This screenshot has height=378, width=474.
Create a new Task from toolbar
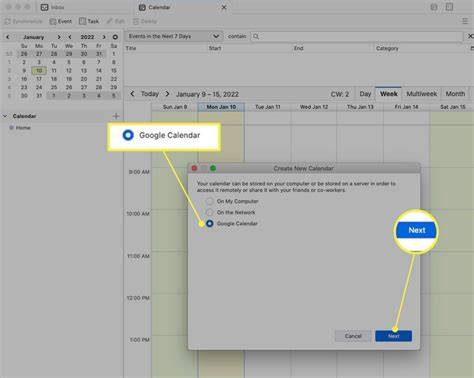click(89, 21)
